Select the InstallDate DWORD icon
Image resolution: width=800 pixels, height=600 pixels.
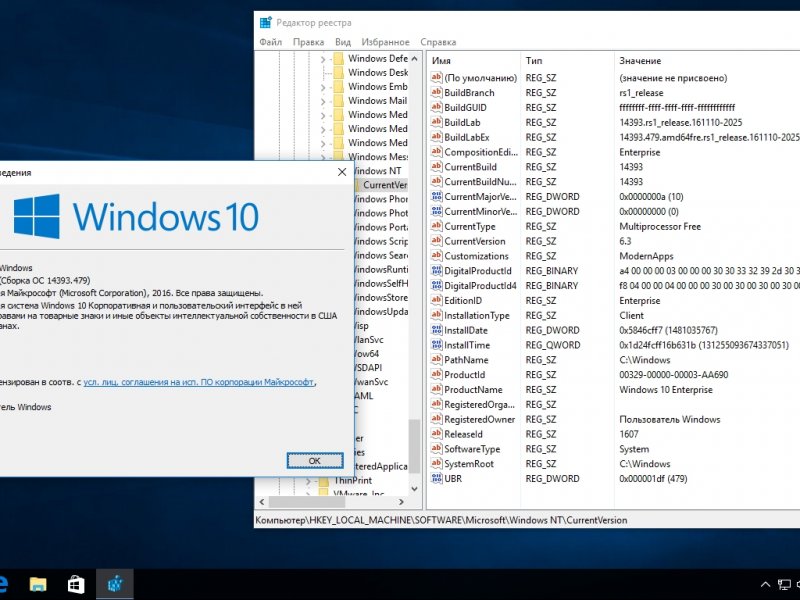pyautogui.click(x=436, y=330)
